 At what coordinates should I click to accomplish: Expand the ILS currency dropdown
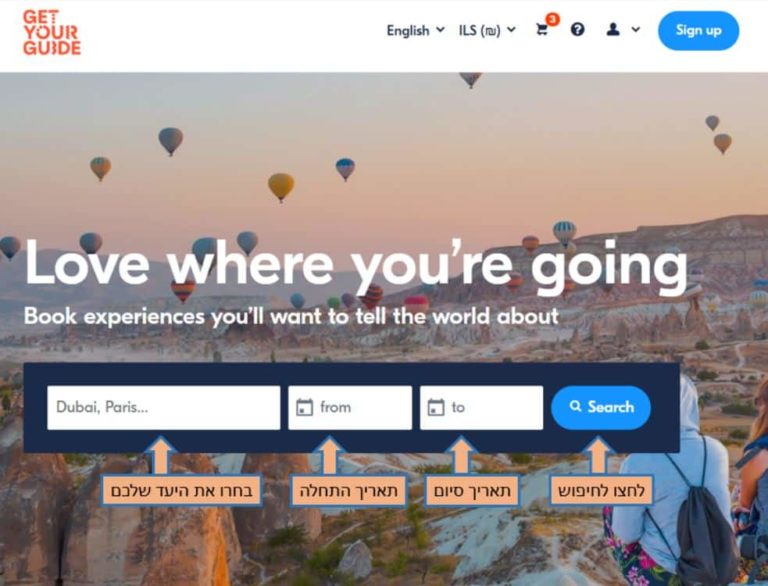tap(487, 30)
